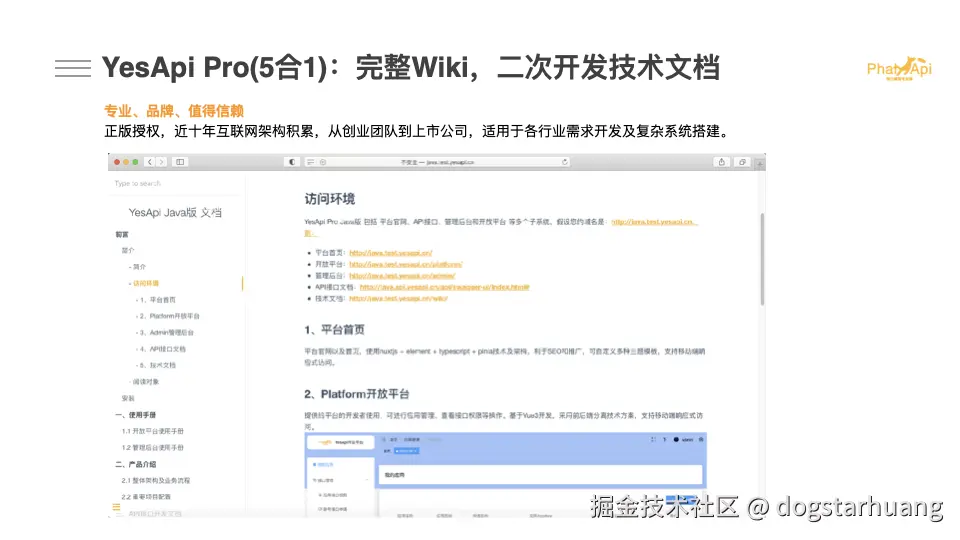Screen dimensions: 960x540
Task: Open the 开放平台 /platform/ URL link
Action: (x=405, y=264)
